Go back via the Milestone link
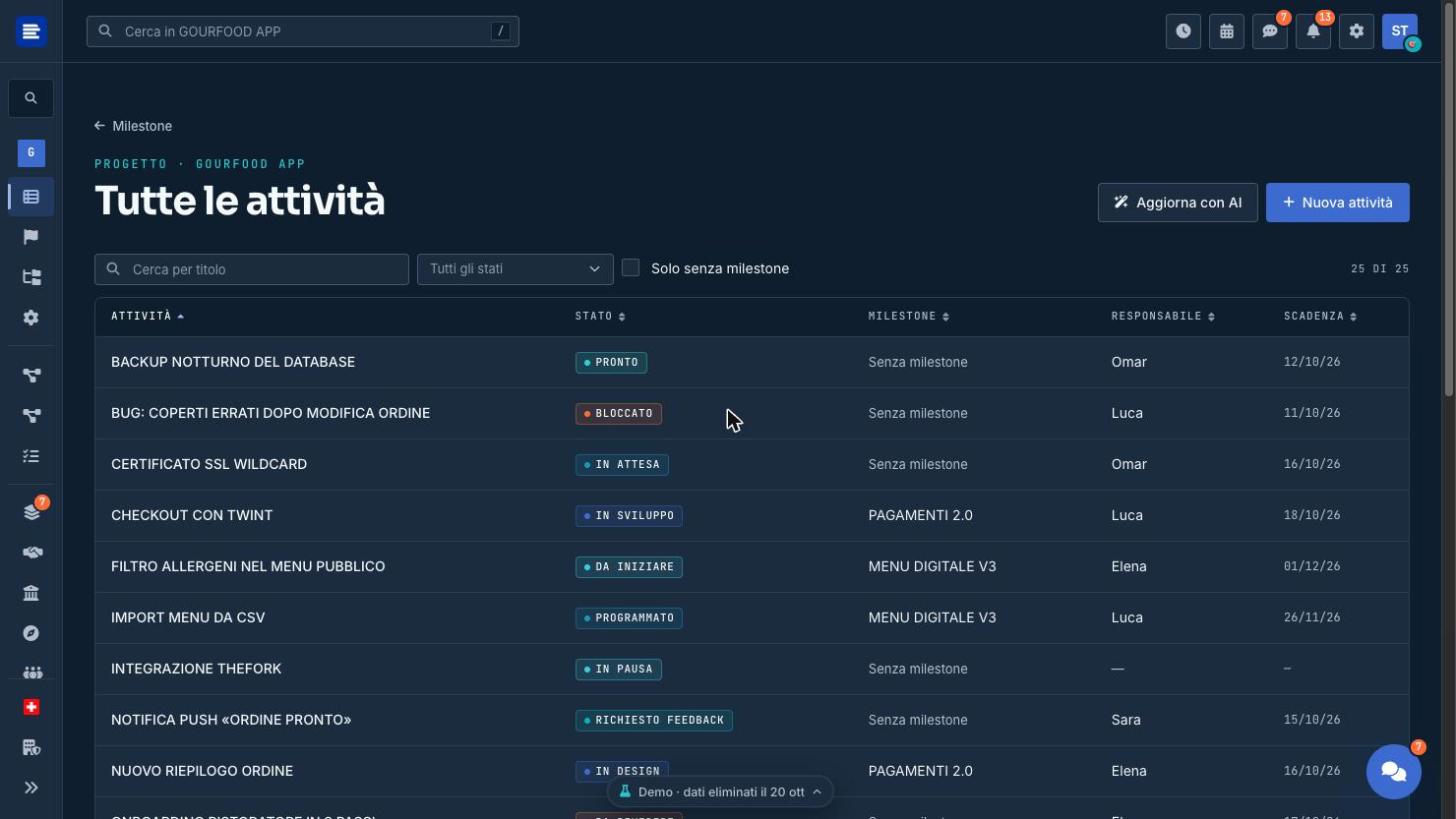 pos(133,126)
